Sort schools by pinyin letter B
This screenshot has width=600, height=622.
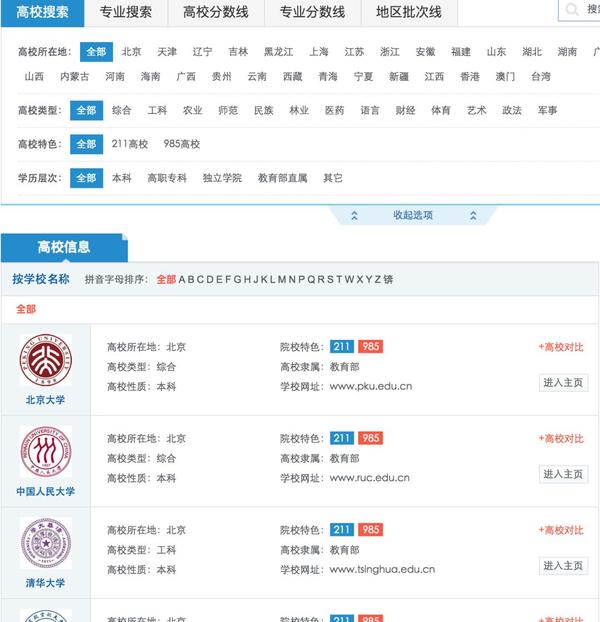click(x=191, y=280)
